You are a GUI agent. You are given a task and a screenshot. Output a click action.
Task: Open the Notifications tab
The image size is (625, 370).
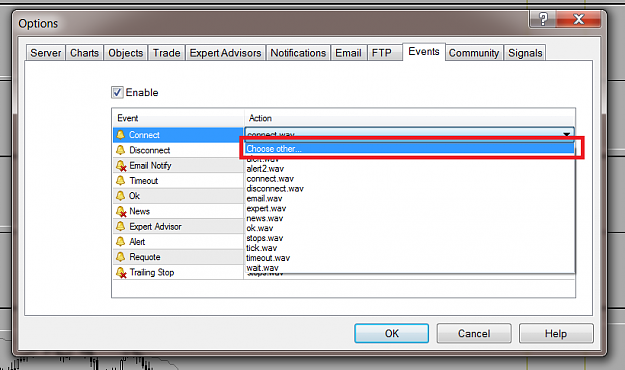click(298, 53)
